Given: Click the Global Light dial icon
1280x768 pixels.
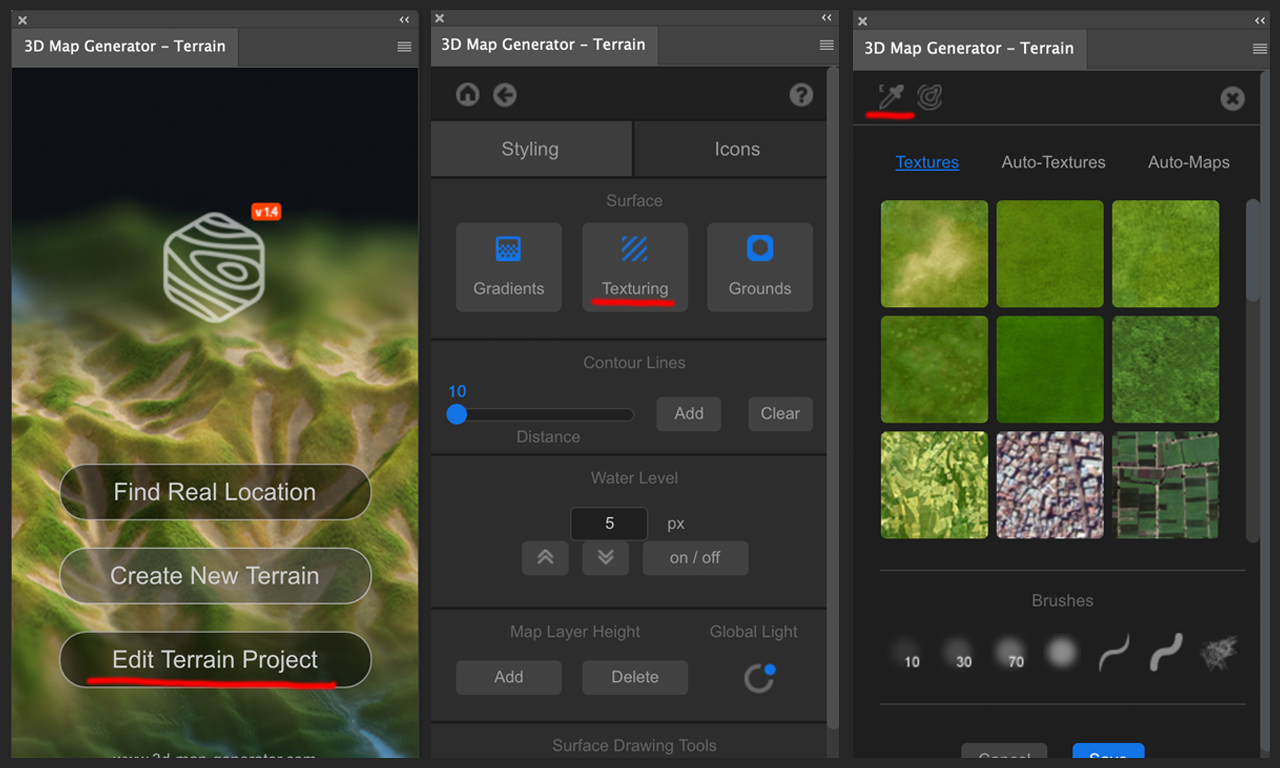Looking at the screenshot, I should point(760,677).
